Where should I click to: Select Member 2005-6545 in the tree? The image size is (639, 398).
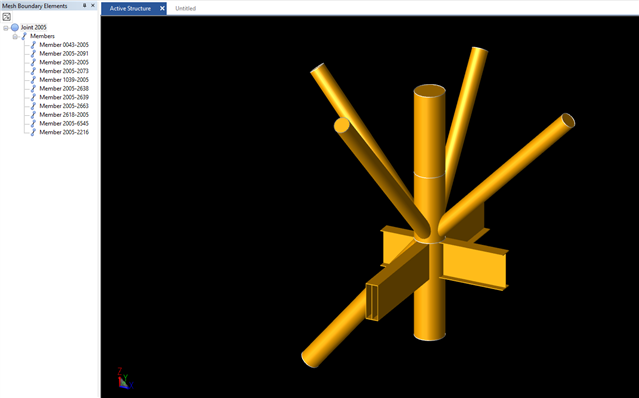(64, 123)
